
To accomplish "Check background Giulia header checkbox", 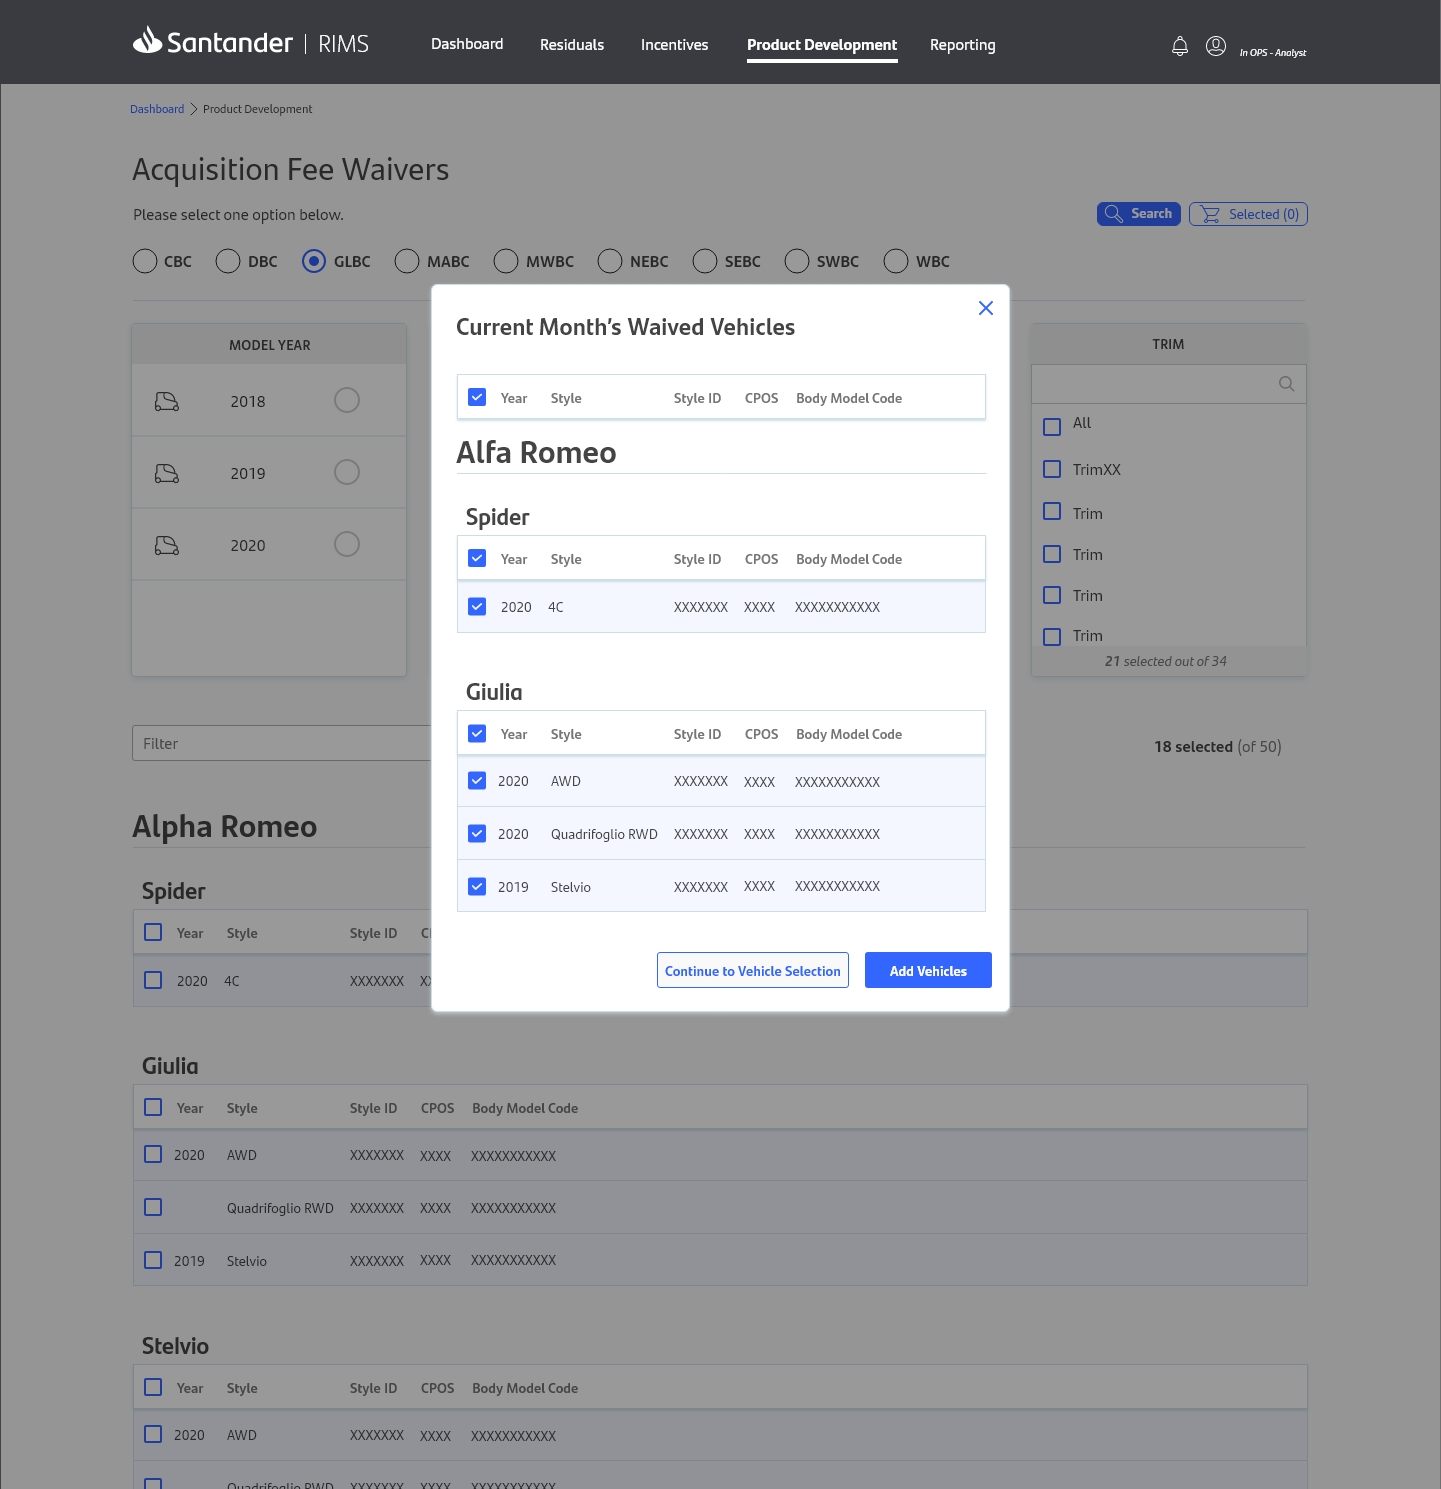I will tap(153, 1107).
